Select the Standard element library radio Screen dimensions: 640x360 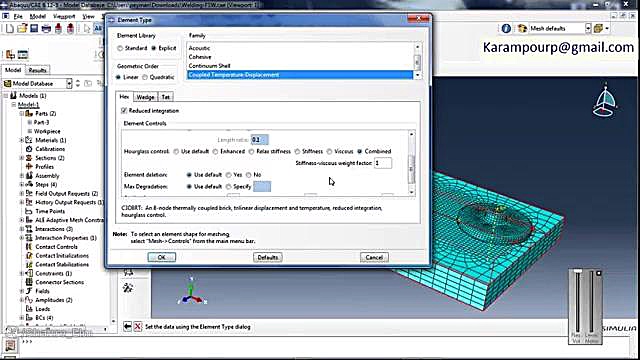point(120,48)
